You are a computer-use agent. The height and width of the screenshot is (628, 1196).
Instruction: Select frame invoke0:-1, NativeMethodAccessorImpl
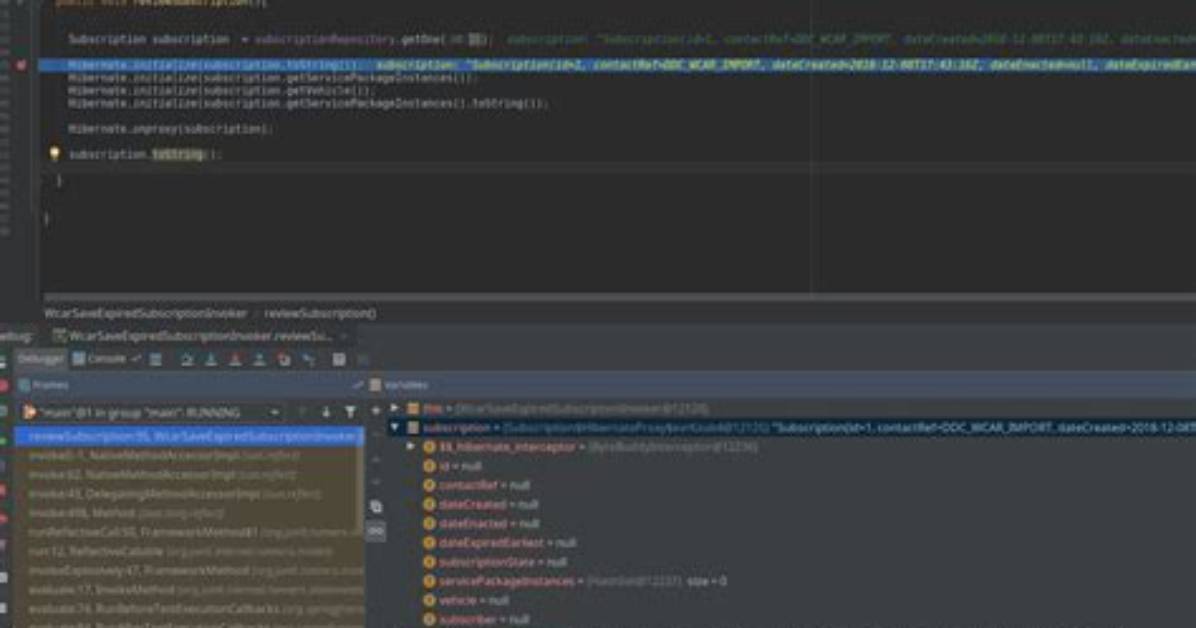(x=188, y=456)
